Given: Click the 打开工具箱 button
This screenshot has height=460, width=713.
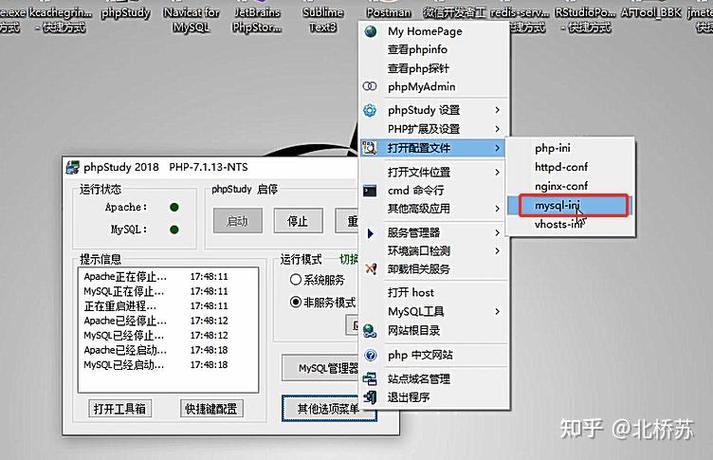Looking at the screenshot, I should [120, 409].
